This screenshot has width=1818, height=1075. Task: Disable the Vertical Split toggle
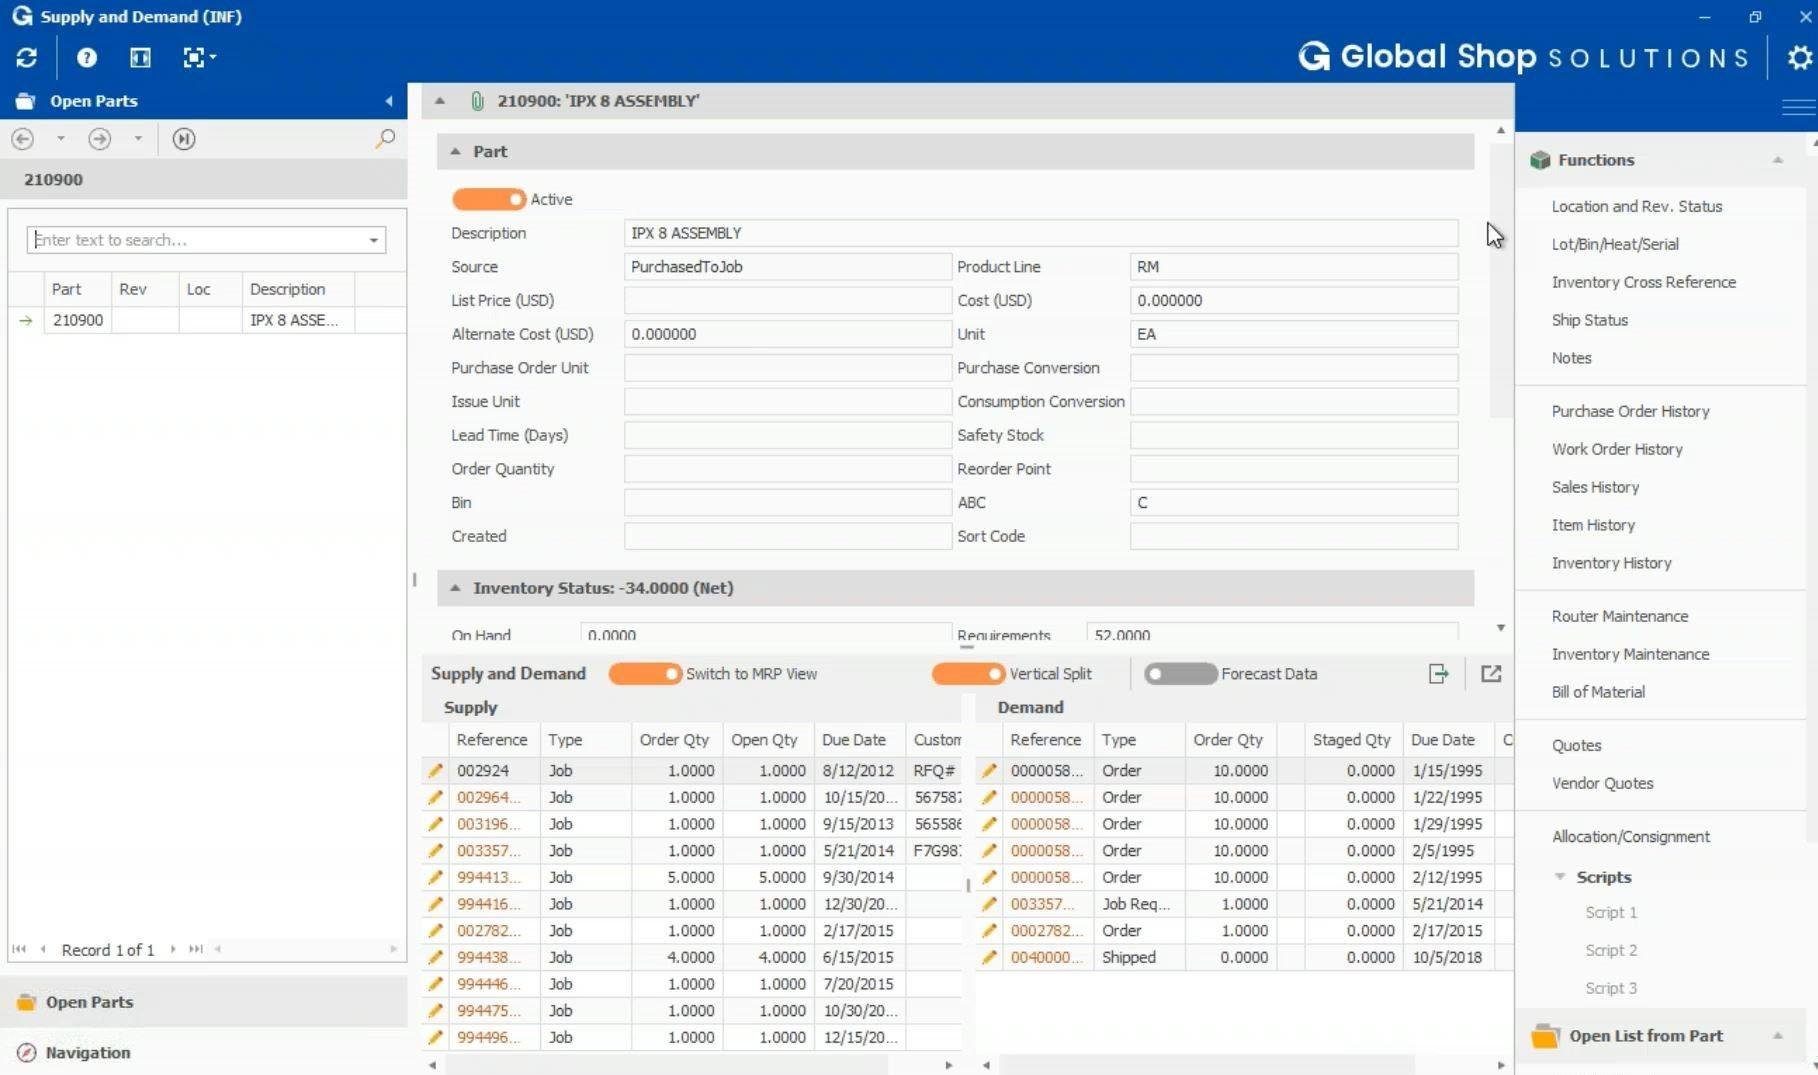(x=966, y=673)
